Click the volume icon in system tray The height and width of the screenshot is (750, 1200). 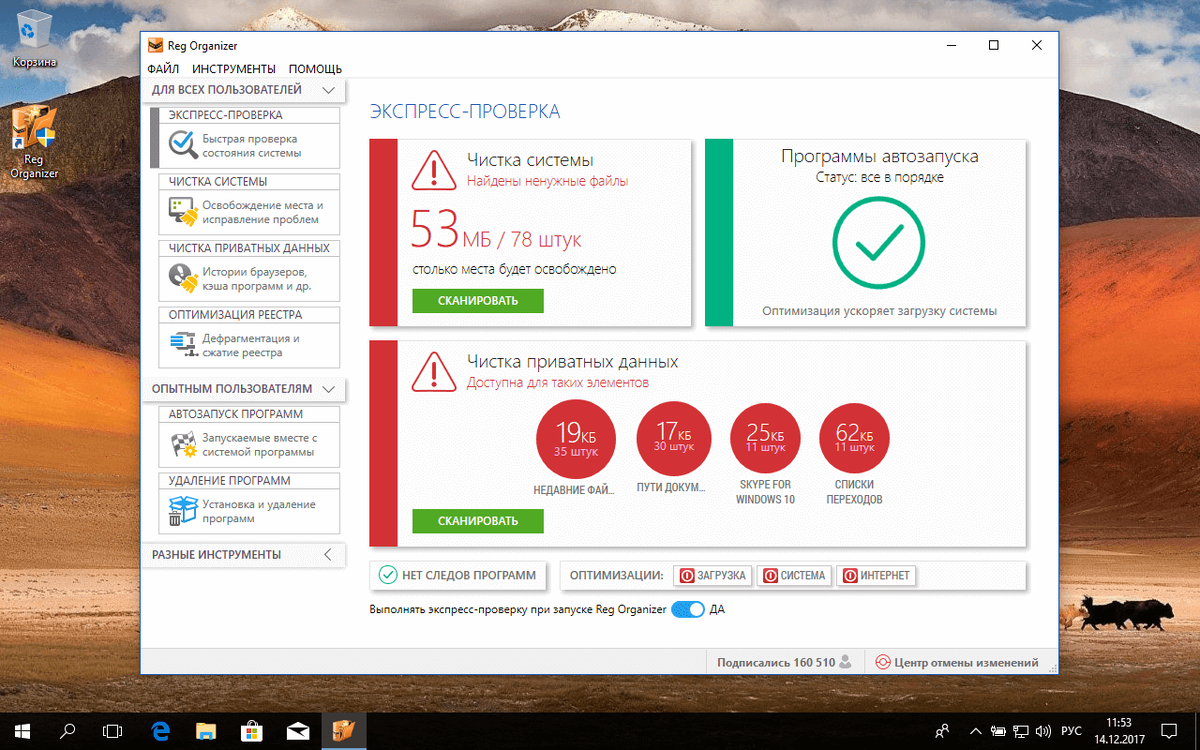[1042, 729]
